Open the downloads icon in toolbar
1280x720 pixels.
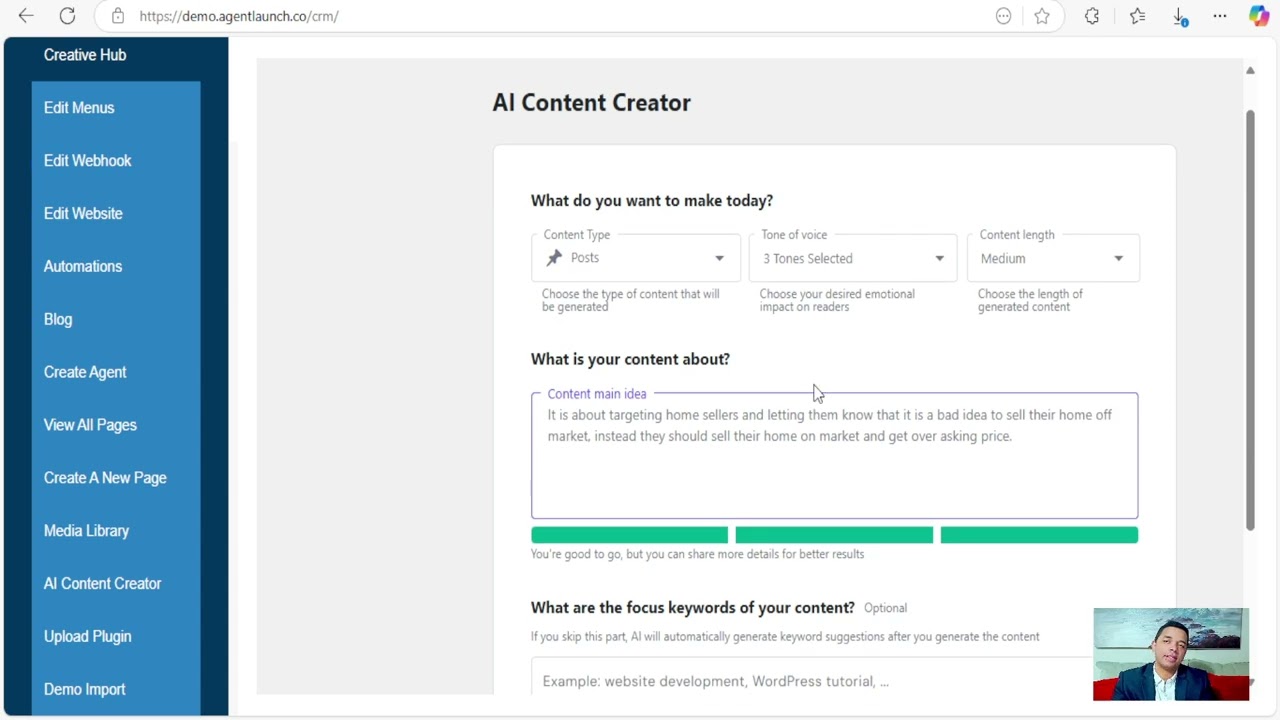1180,17
